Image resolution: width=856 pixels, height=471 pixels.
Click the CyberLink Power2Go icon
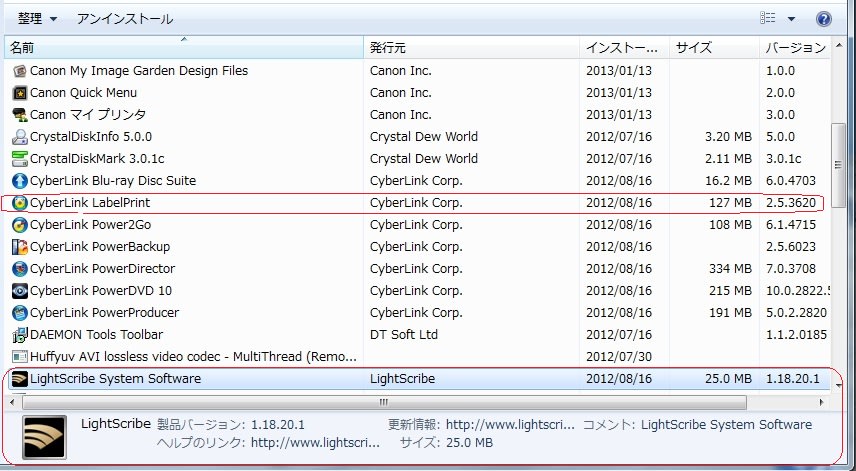click(x=20, y=225)
